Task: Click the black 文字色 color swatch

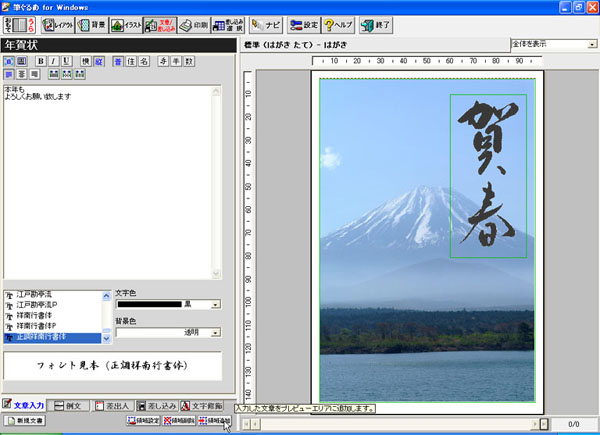Action: (x=150, y=304)
